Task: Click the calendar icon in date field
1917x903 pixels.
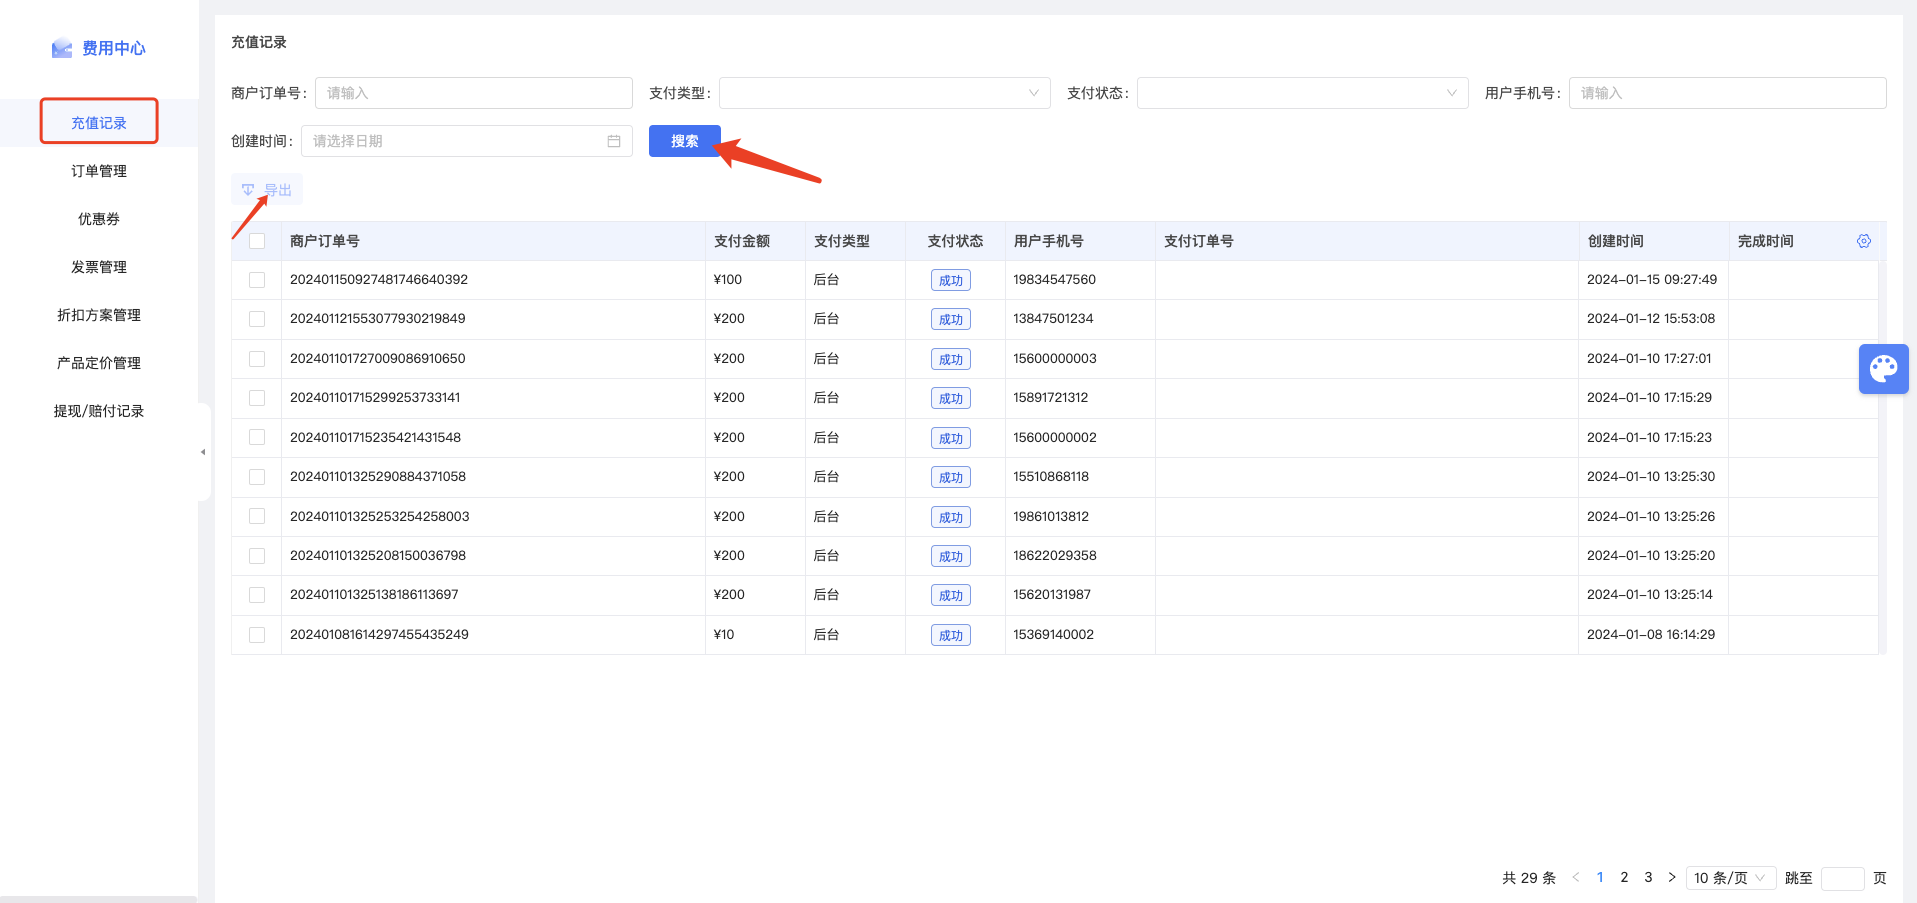Action: tap(614, 141)
